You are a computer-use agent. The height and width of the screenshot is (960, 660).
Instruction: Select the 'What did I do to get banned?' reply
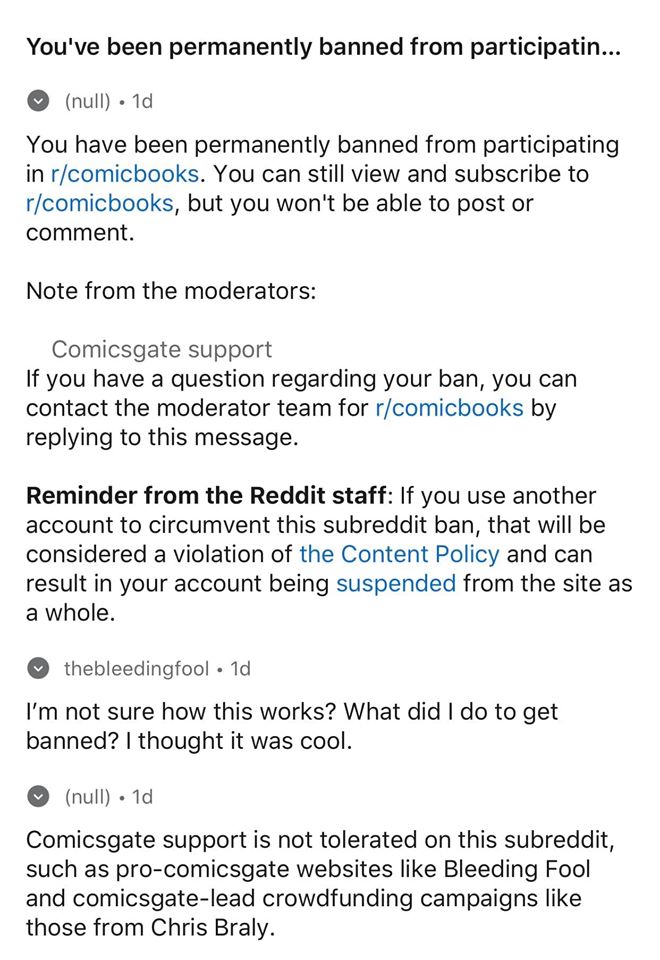[290, 727]
